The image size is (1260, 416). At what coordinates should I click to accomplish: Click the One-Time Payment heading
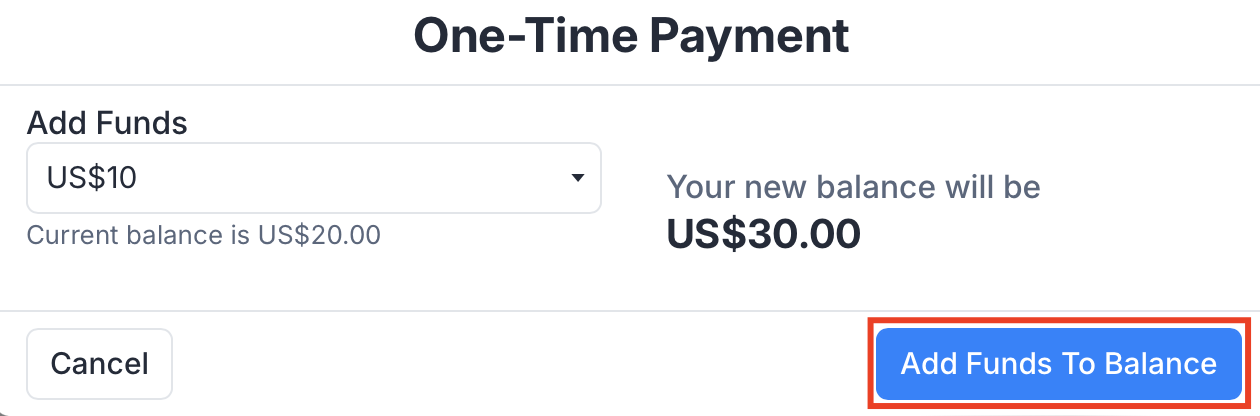pyautogui.click(x=631, y=37)
